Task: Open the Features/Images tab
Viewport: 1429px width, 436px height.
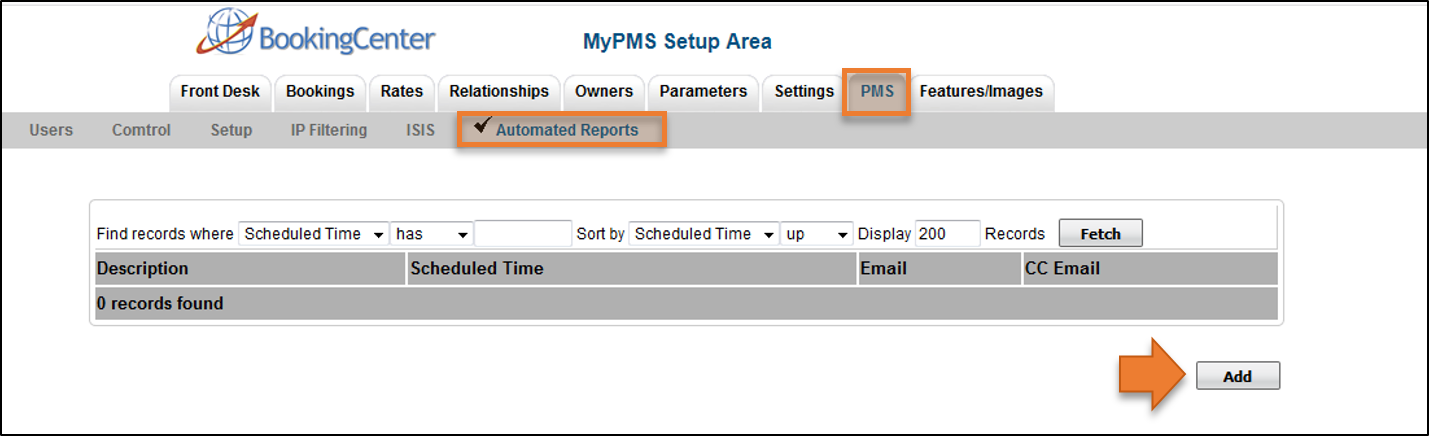Action: 981,92
